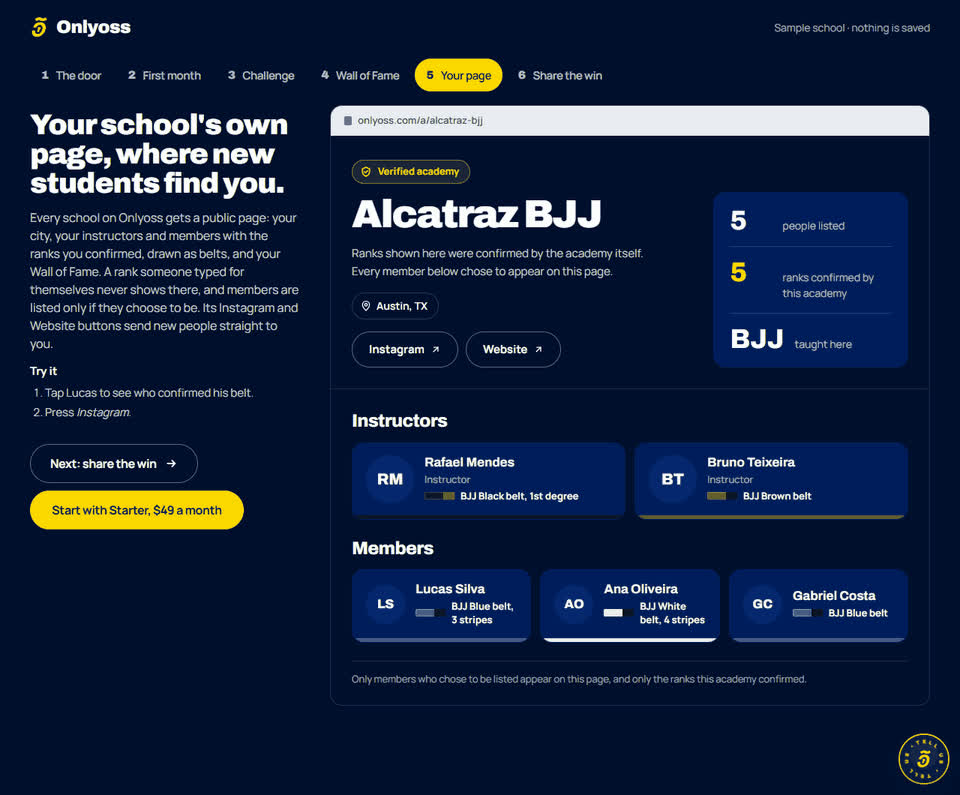This screenshot has height=795, width=960.
Task: Click the site icon in the address bar
Action: 348,121
